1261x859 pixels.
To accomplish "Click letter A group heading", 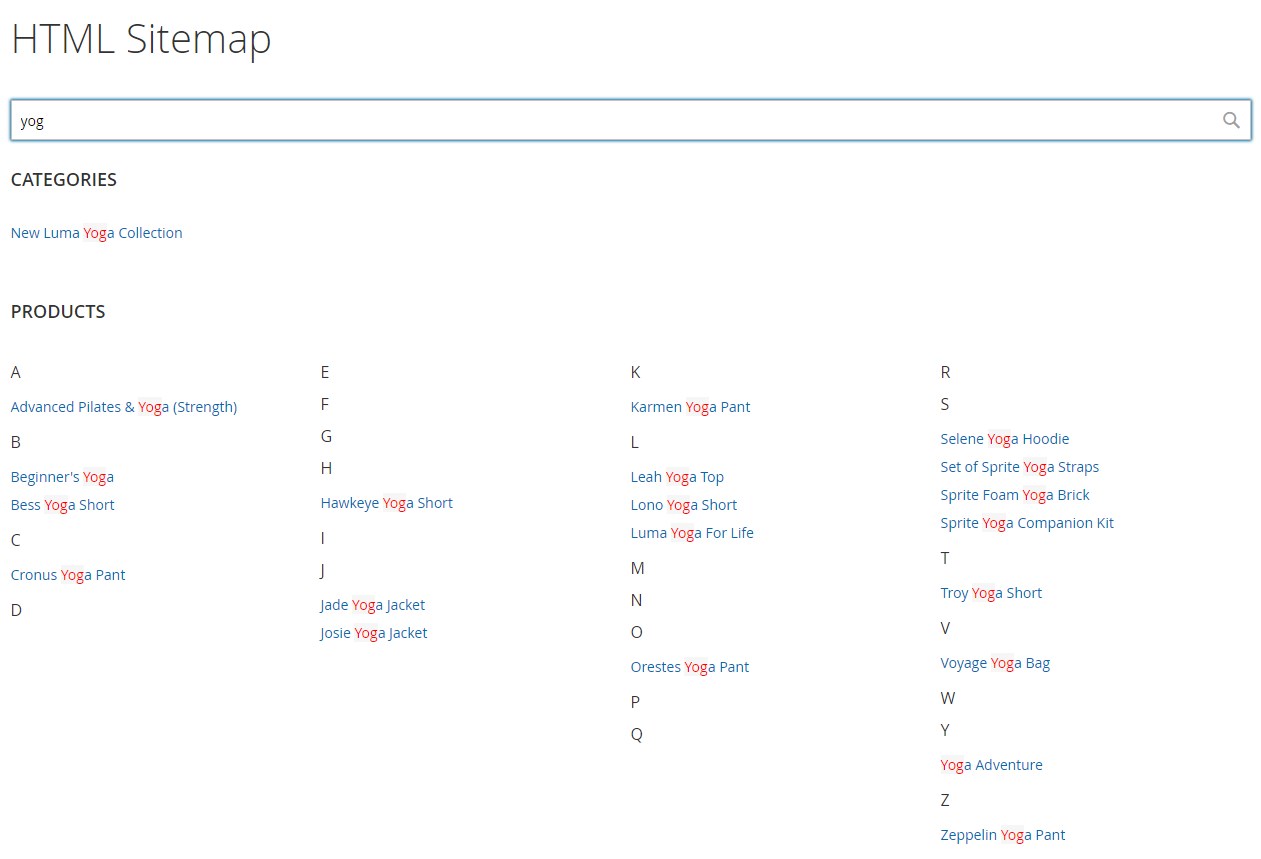I will (x=16, y=372).
